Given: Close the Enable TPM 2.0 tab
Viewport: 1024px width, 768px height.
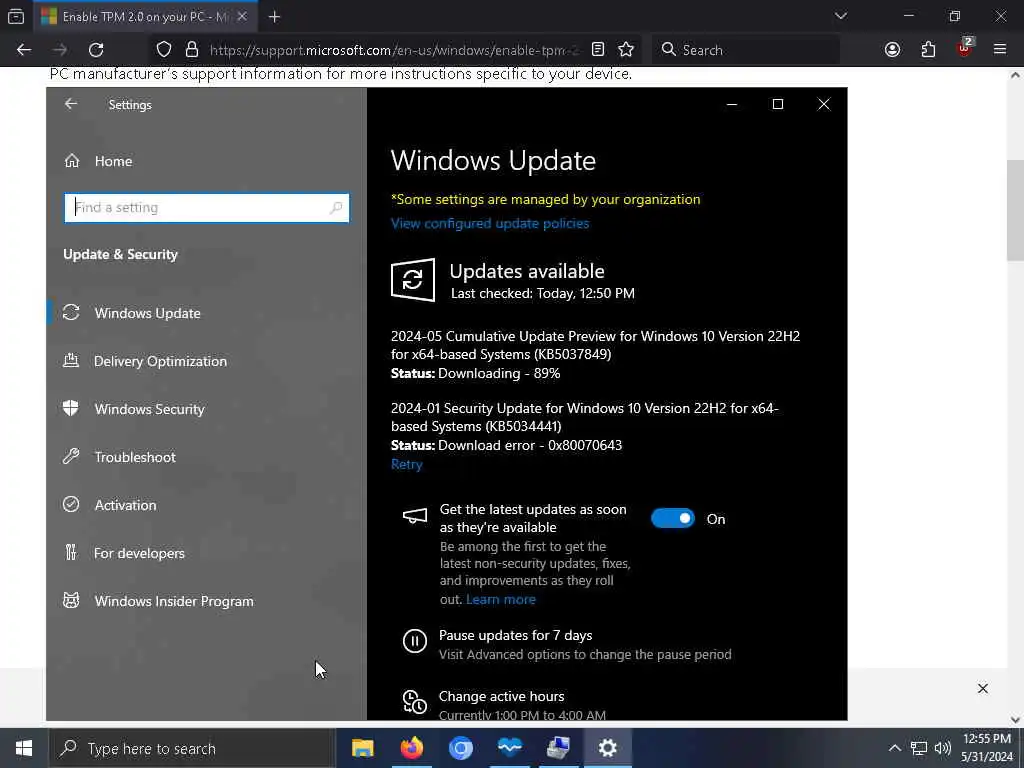Looking at the screenshot, I should [242, 16].
